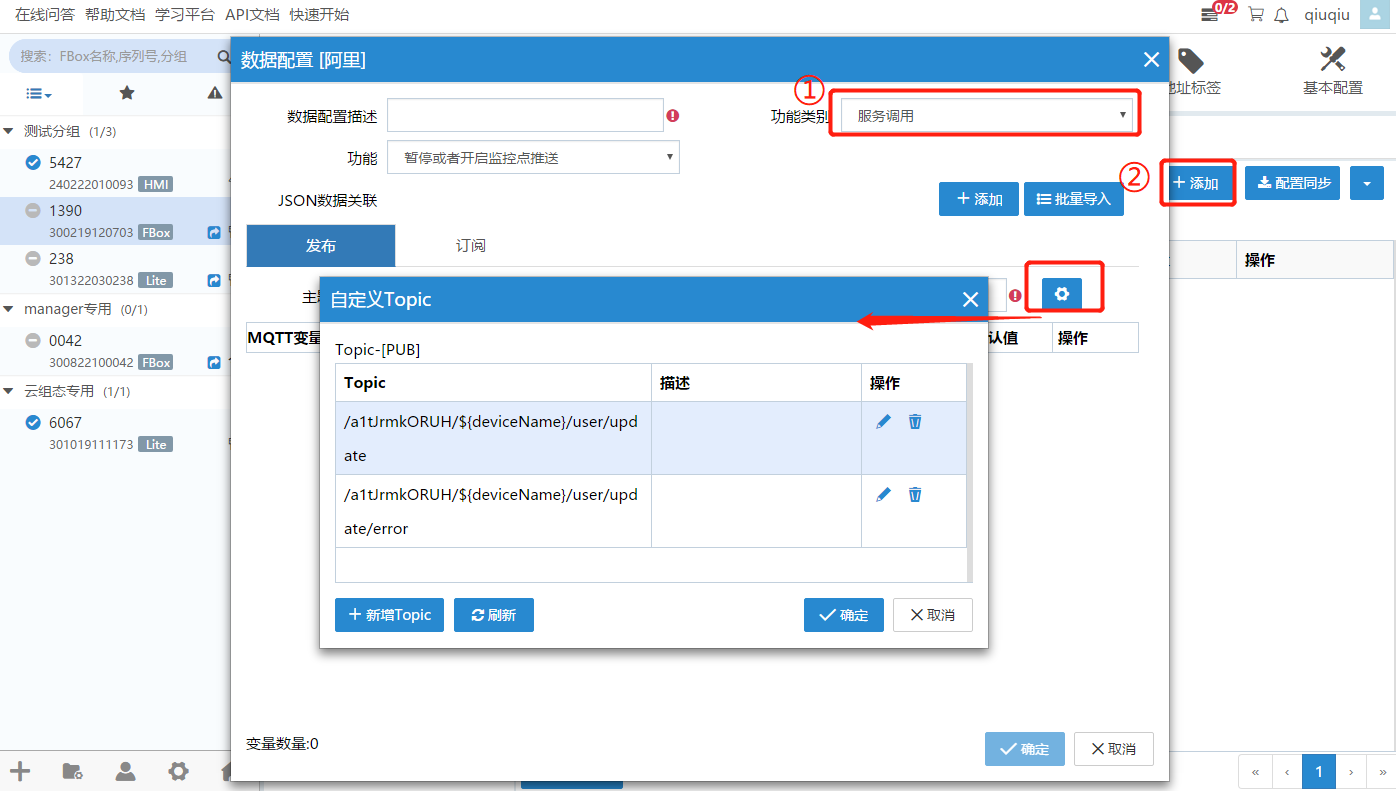Edit the /user/update topic row

(883, 422)
